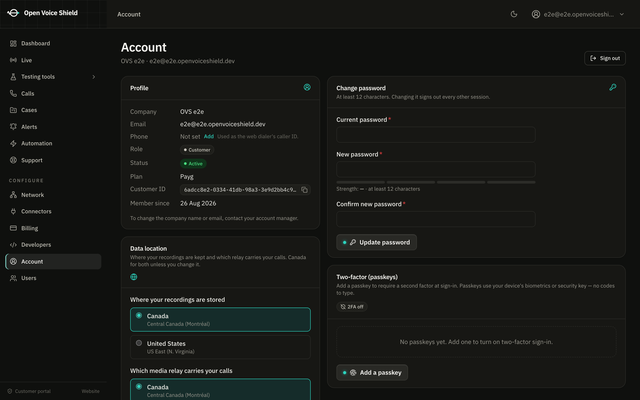This screenshot has width=640, height=400.
Task: Open the account dropdown chevron in header
Action: (622, 14)
